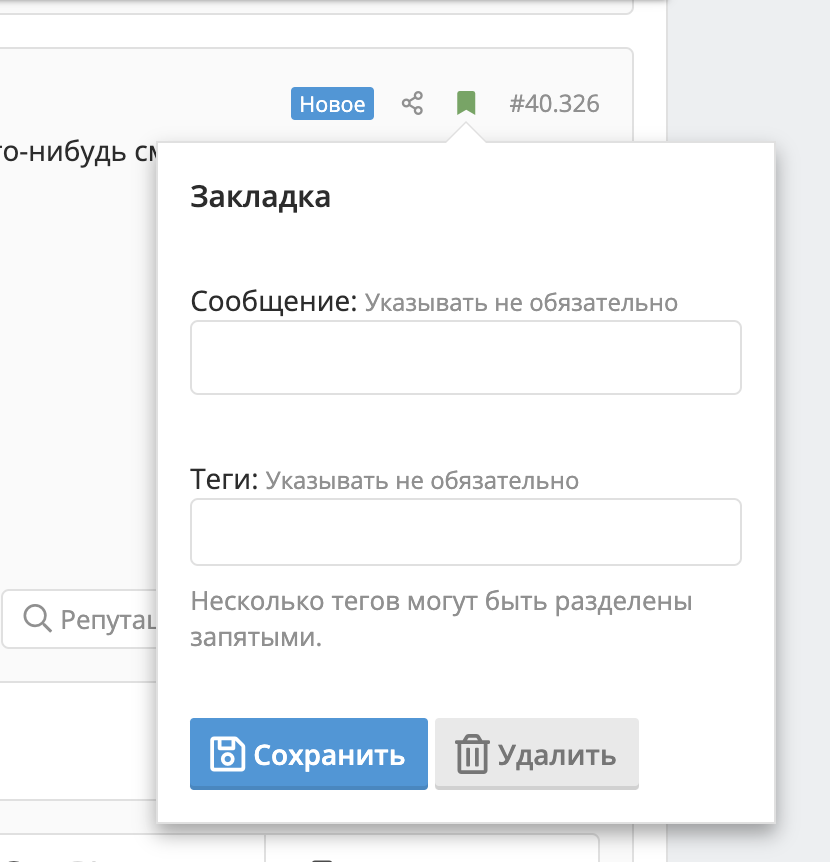Focus the Сообщение input field
Screen dimensions: 830x862
tap(466, 357)
